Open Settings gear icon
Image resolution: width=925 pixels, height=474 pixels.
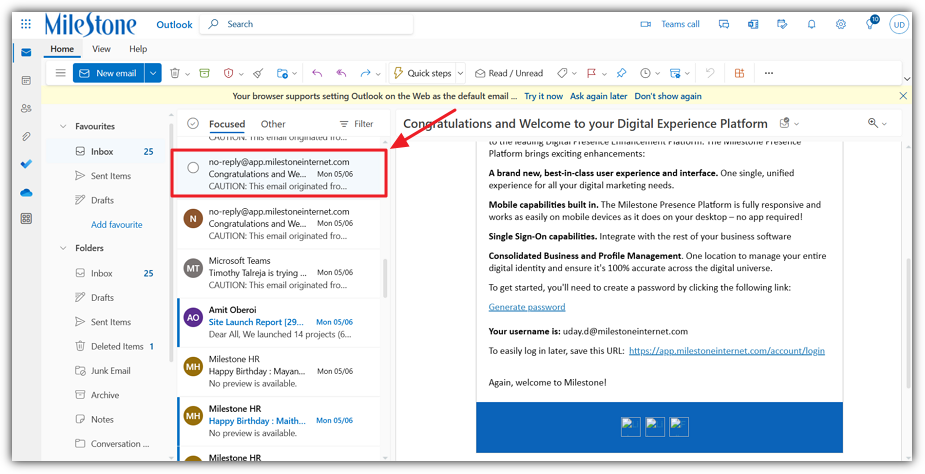pyautogui.click(x=841, y=24)
